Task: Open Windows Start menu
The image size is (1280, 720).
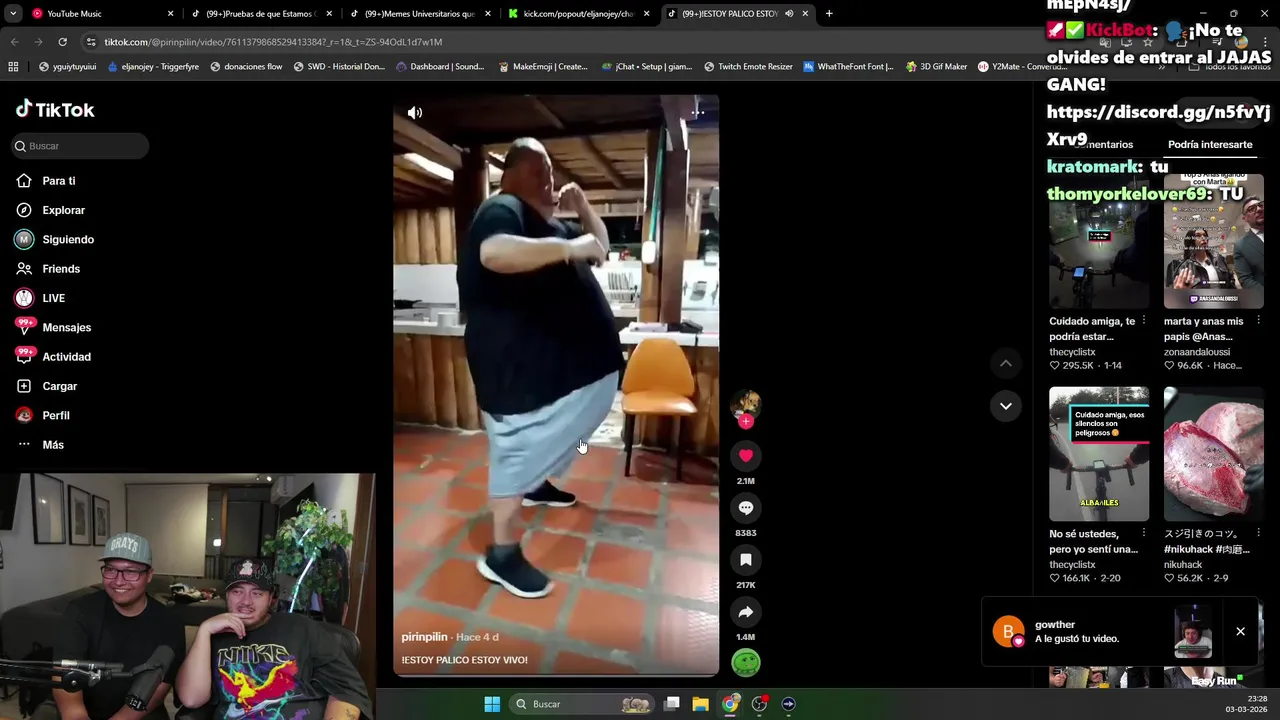Action: tap(492, 704)
